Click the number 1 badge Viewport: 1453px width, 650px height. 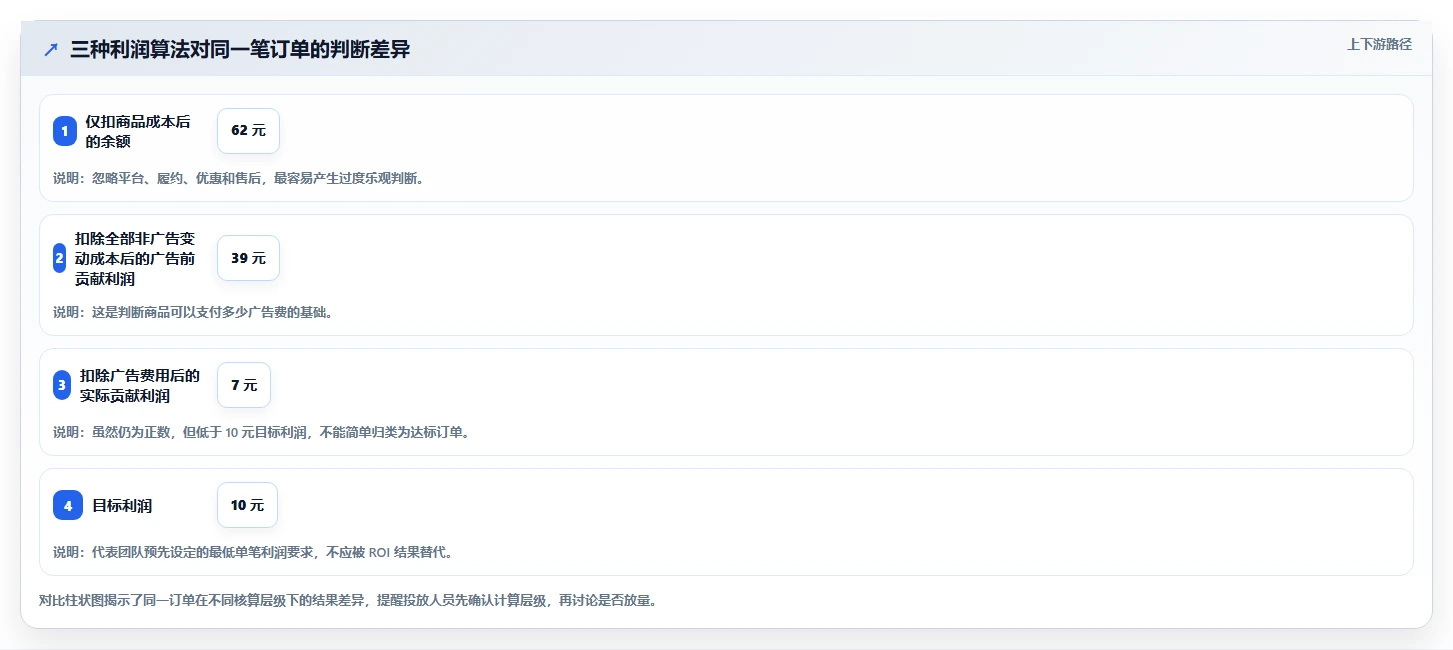(65, 131)
